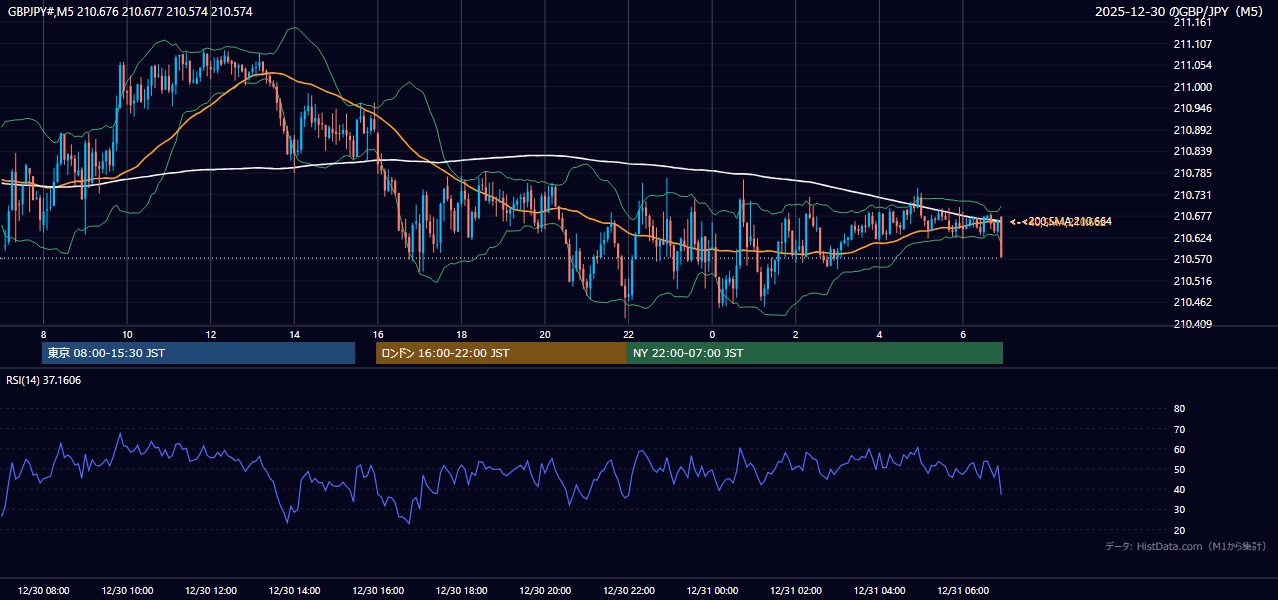Click the 12/30 18:00 bottom time label

point(461,591)
